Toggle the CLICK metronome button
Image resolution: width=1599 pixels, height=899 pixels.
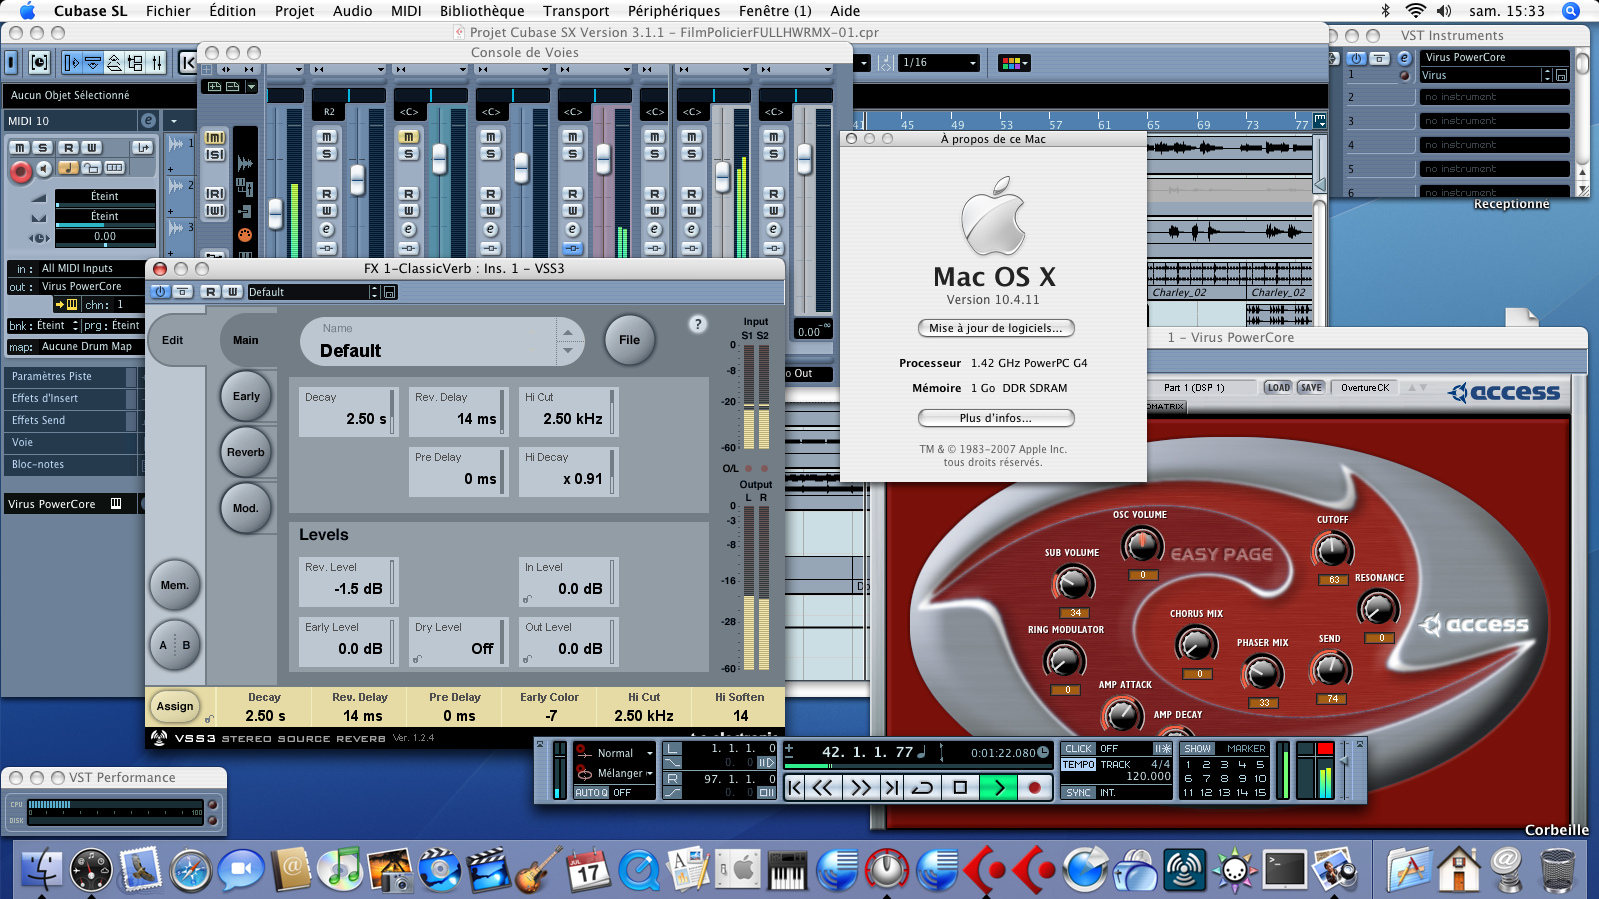click(1079, 749)
